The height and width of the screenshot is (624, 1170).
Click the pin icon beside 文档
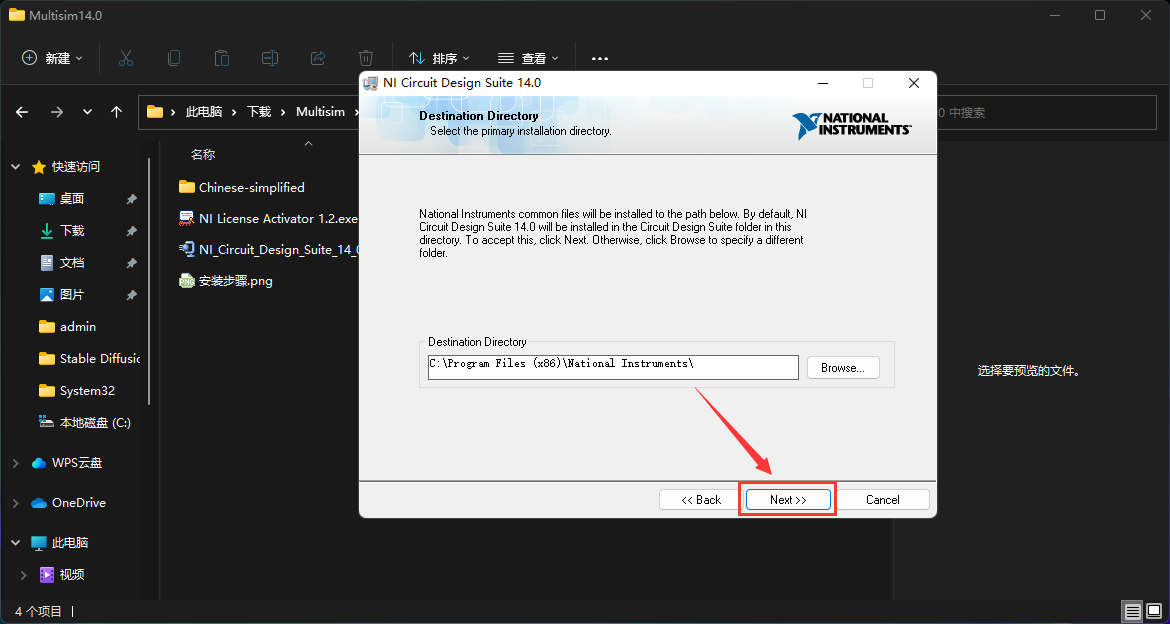click(131, 263)
